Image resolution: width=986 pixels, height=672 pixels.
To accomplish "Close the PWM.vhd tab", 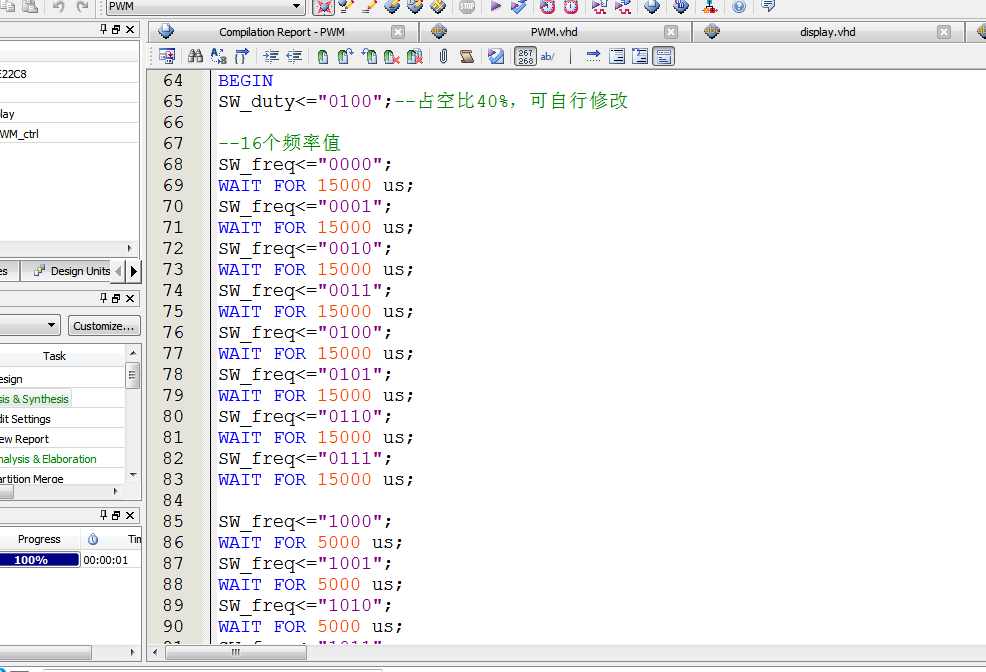I will click(x=671, y=32).
